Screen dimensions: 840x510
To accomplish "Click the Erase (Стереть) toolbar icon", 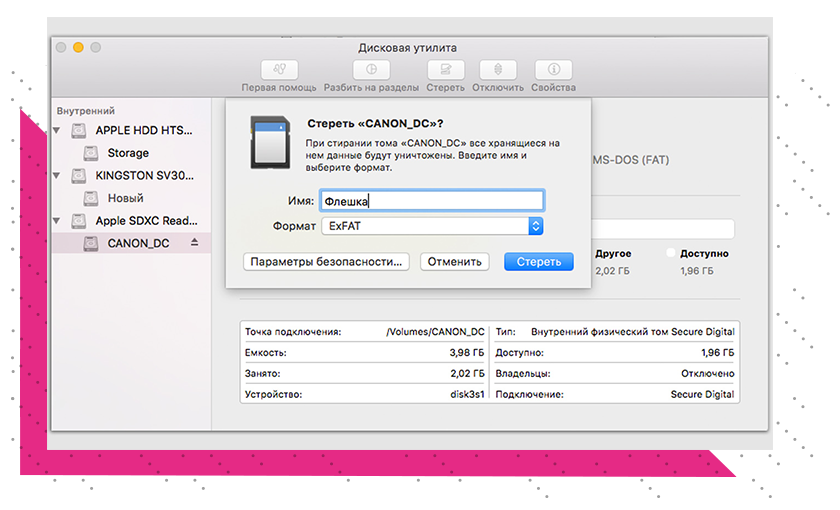I will (x=445, y=70).
